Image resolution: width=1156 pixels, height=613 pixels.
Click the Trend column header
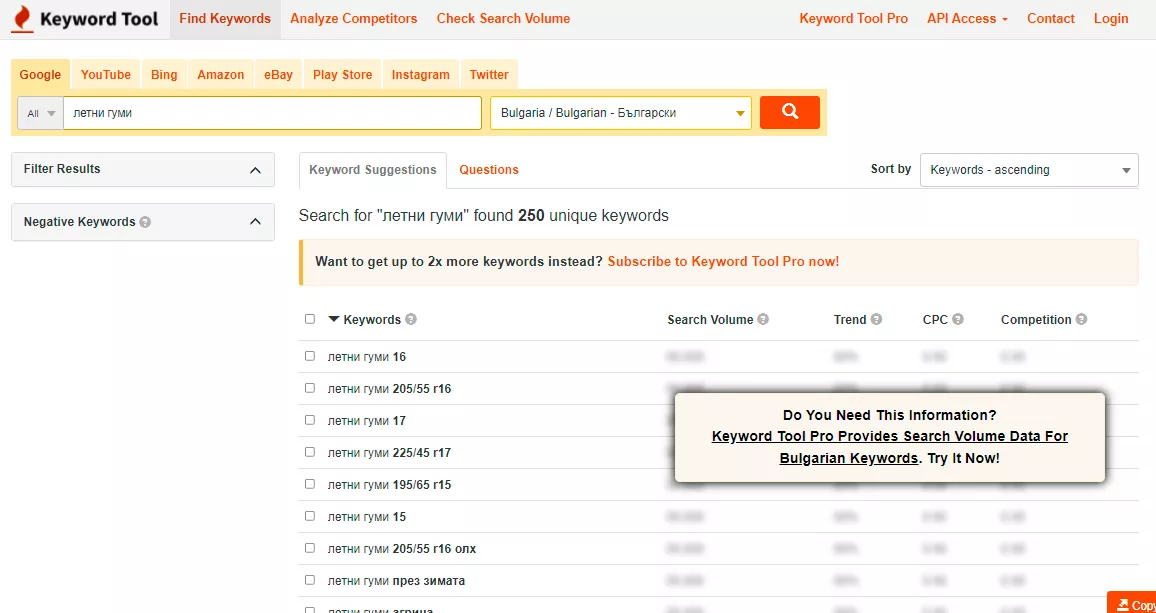850,319
